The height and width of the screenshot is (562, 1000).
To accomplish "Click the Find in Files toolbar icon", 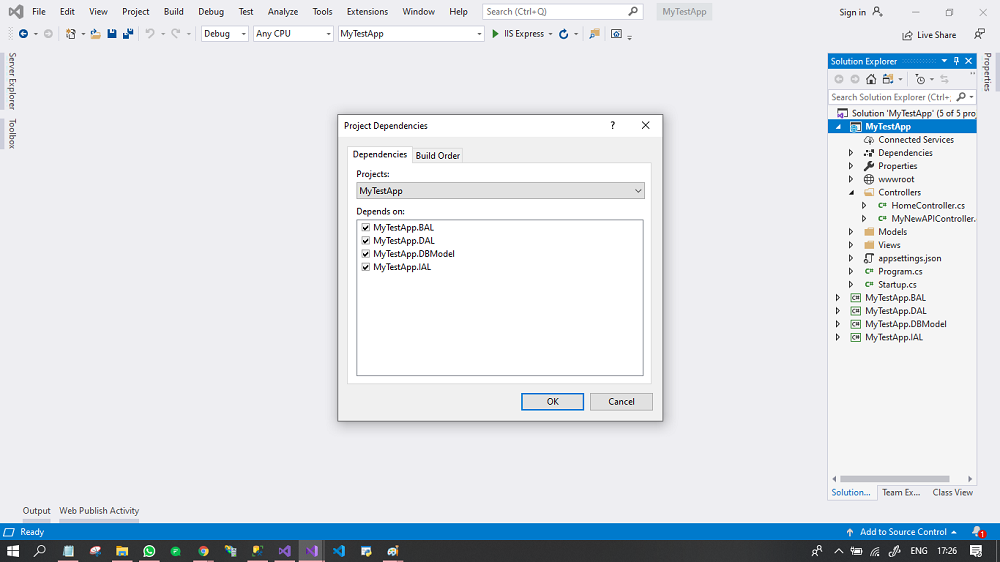I will pos(594,34).
